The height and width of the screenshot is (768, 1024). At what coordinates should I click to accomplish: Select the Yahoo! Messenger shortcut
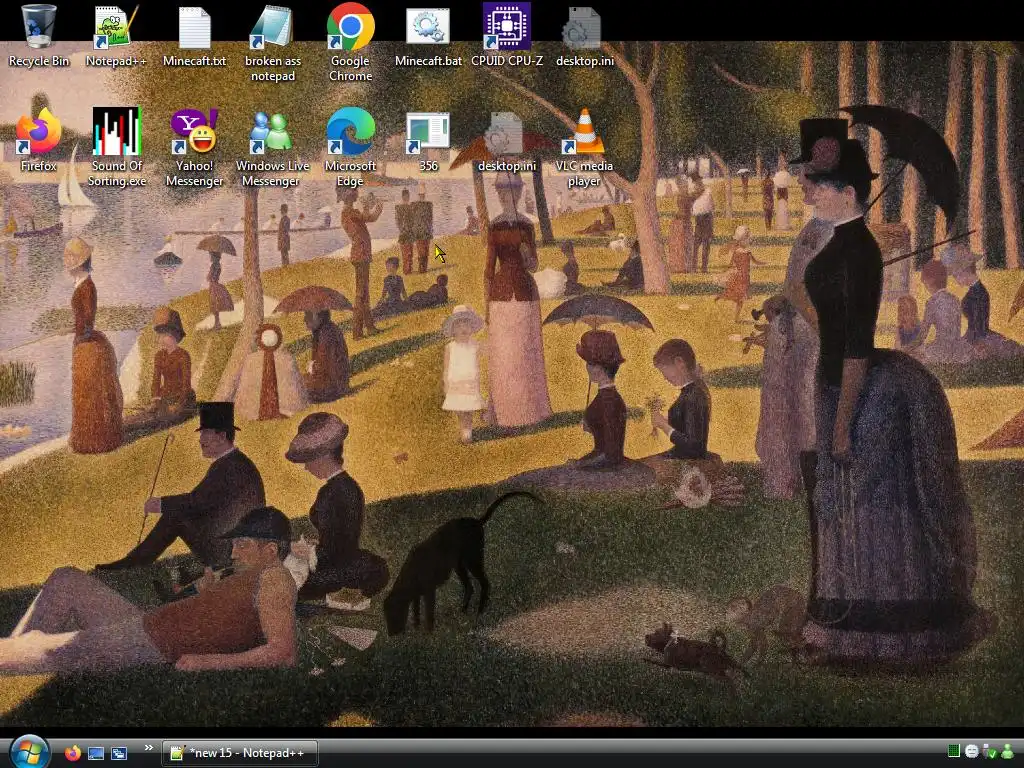195,148
